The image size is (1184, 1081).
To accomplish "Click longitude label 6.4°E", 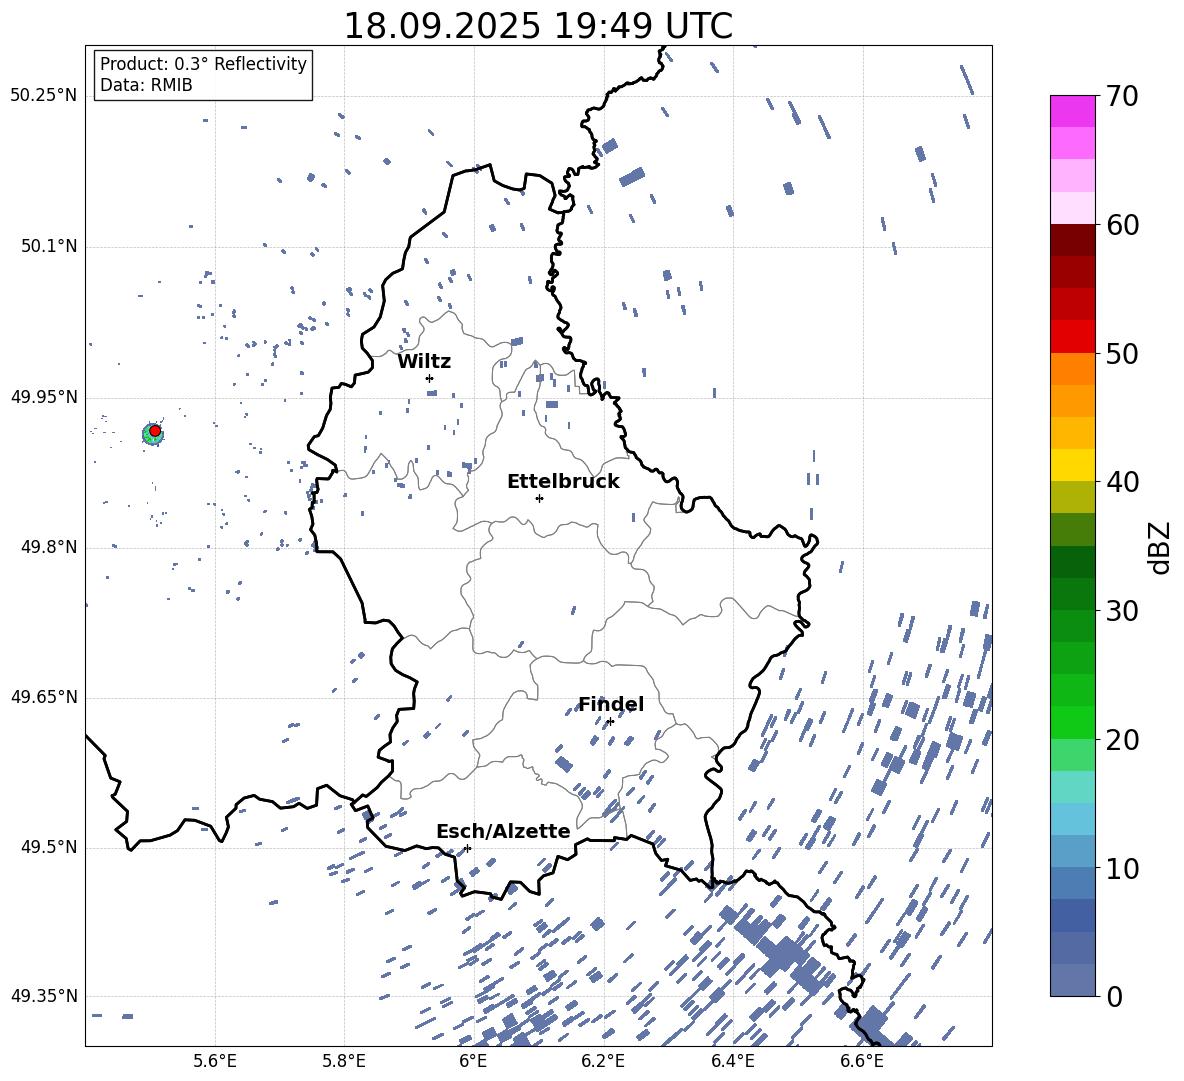I will (732, 1061).
